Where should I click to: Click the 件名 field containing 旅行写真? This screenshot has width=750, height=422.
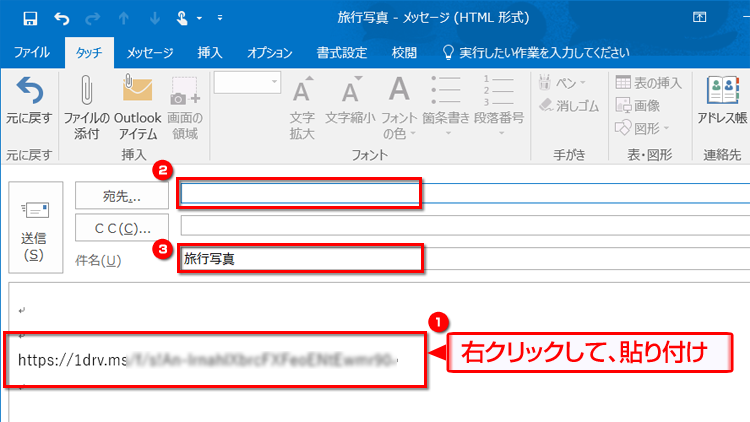465,259
